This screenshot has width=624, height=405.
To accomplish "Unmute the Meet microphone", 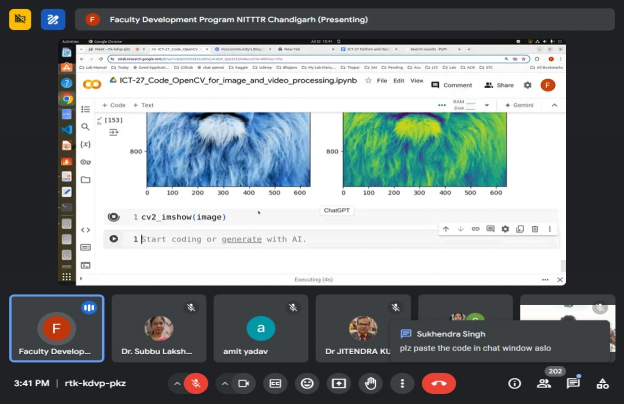I will (x=195, y=384).
